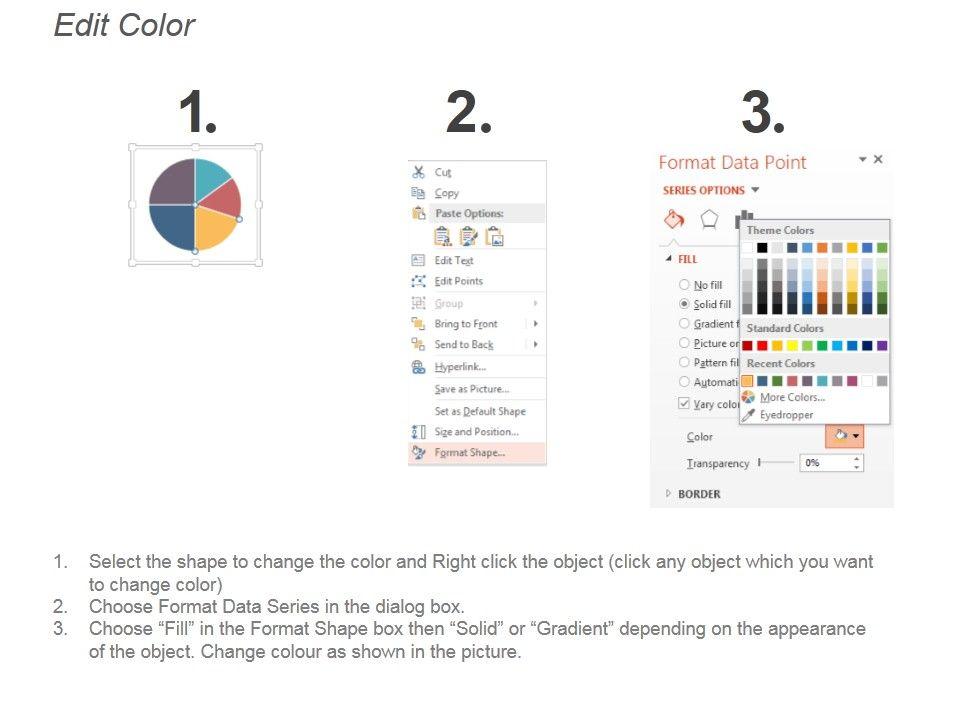Image resolution: width=960 pixels, height=720 pixels.
Task: Choose the first Paste Options clipboard icon
Action: tap(443, 236)
